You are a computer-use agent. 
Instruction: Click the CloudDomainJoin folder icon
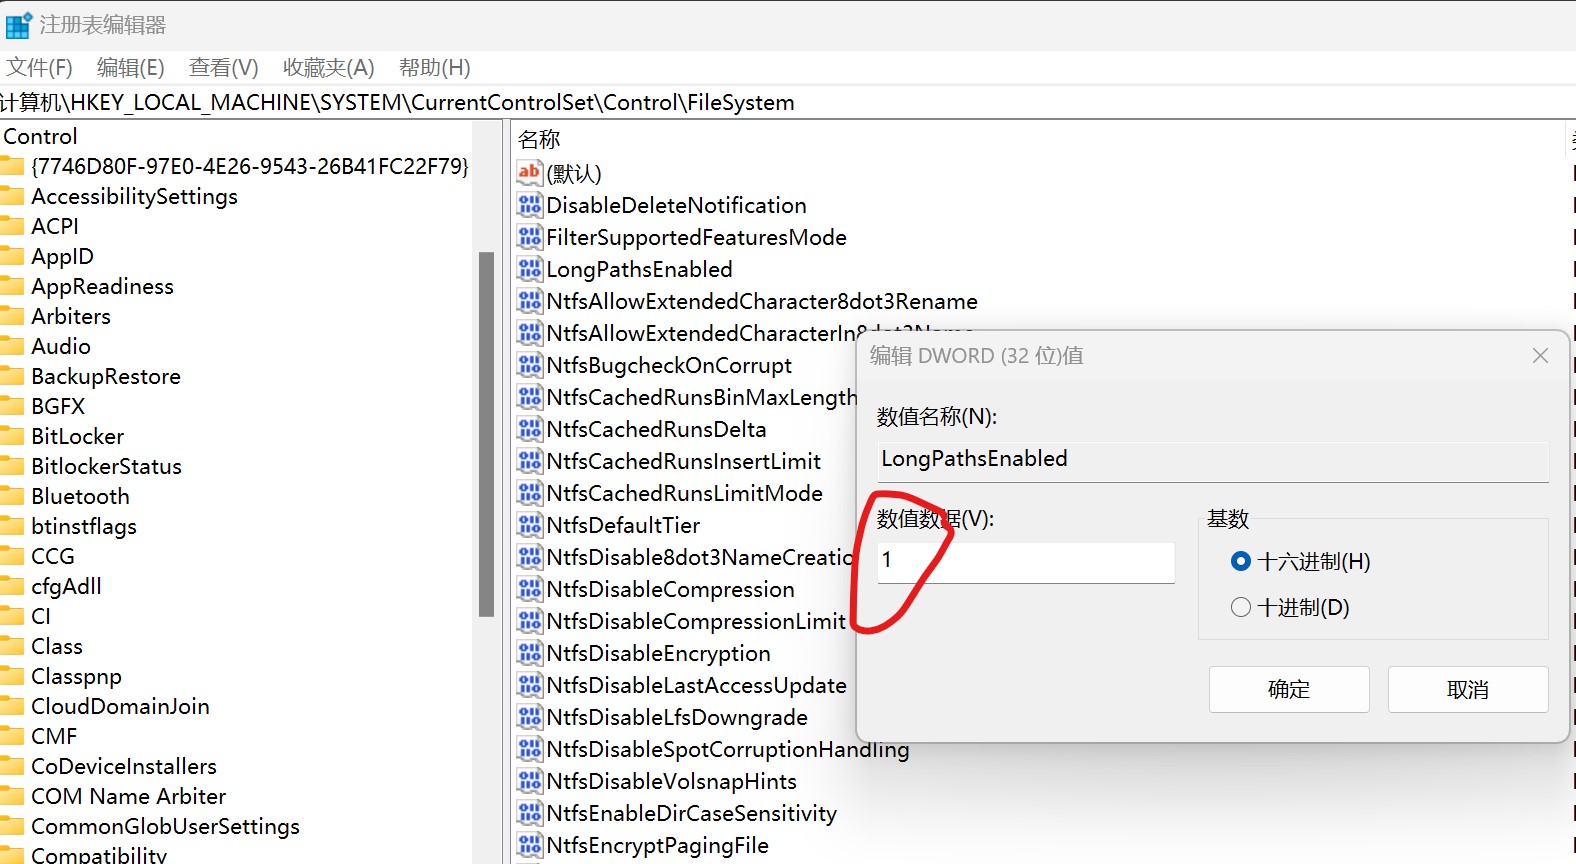pos(12,706)
